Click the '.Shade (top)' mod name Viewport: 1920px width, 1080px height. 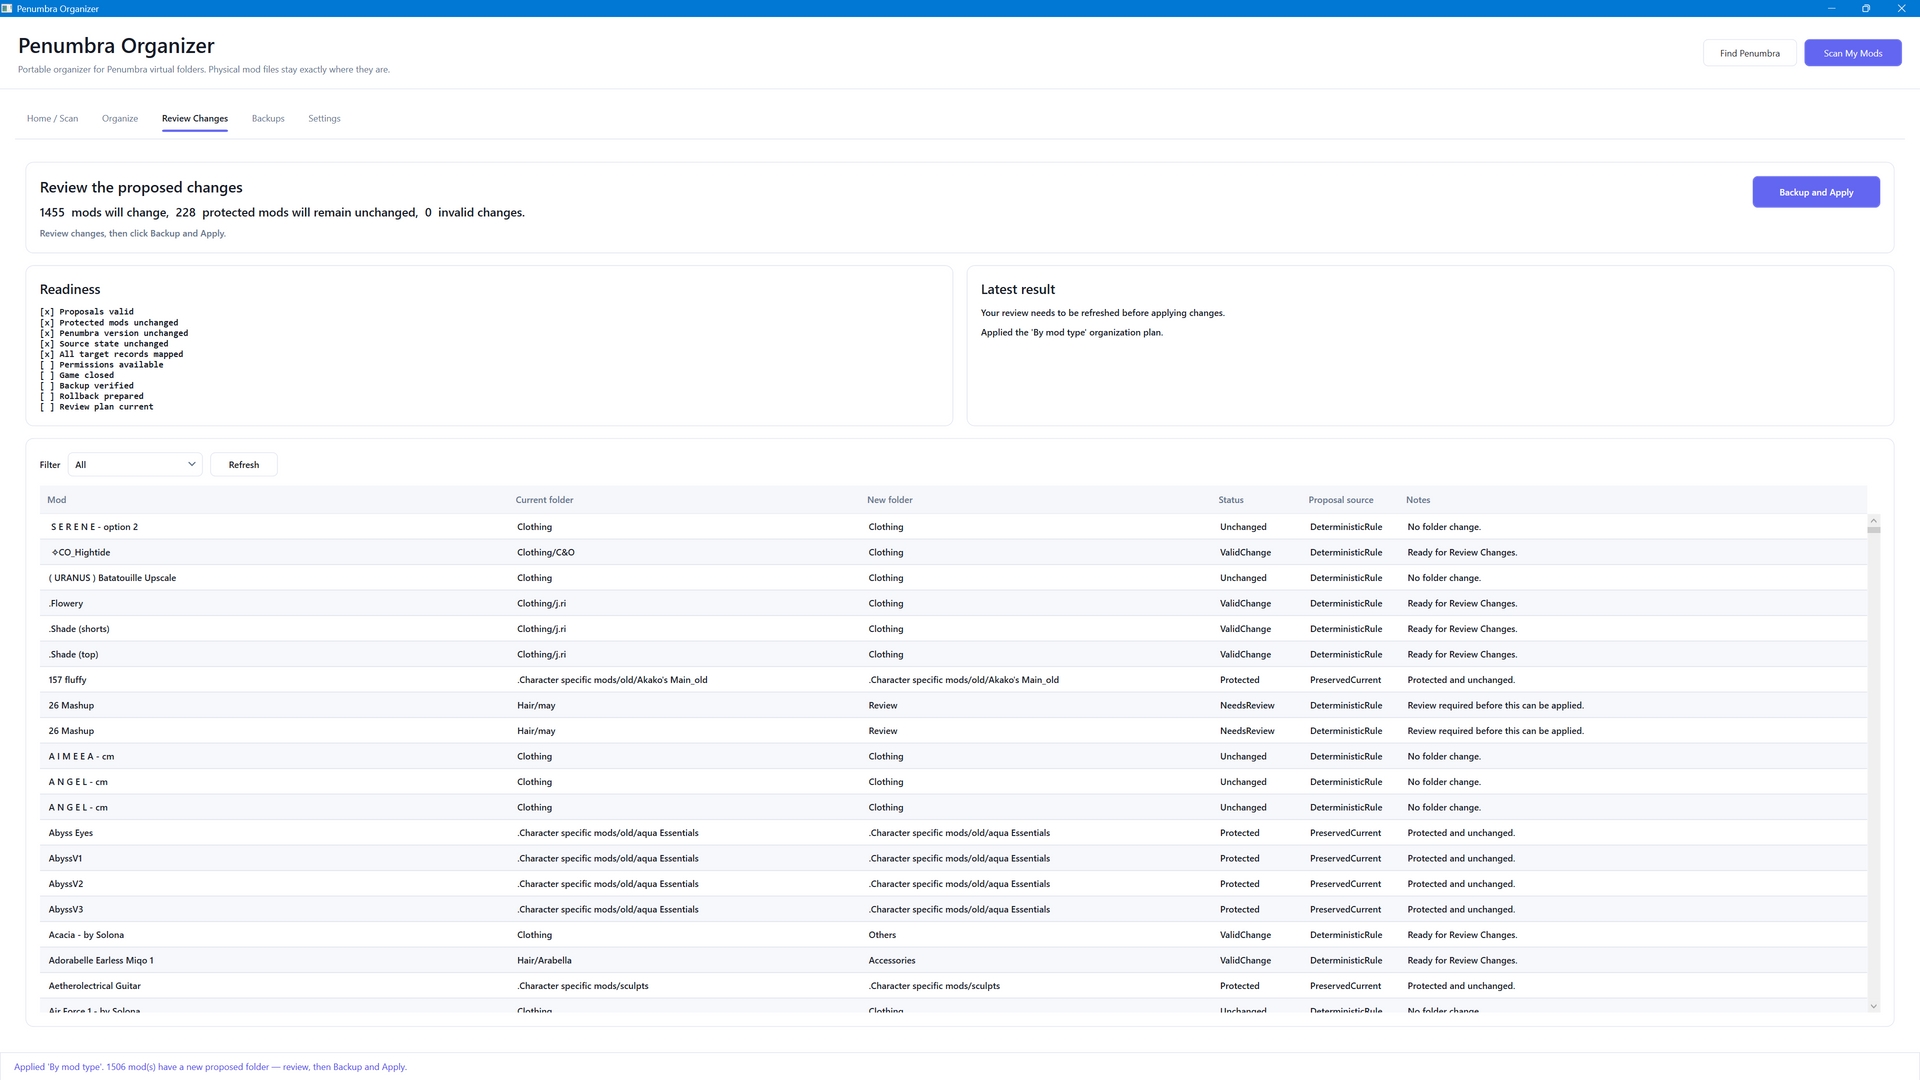[x=73, y=654]
